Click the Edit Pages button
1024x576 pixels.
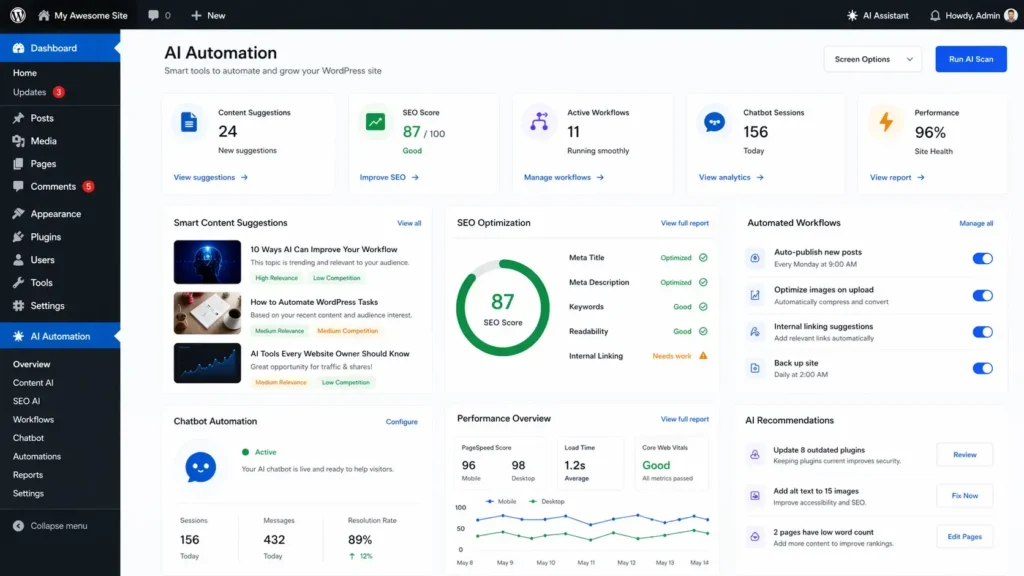[965, 537]
